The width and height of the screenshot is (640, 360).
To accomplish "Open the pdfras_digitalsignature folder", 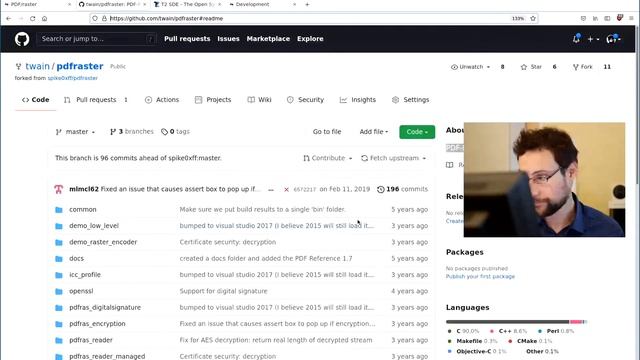I will 105,307.
